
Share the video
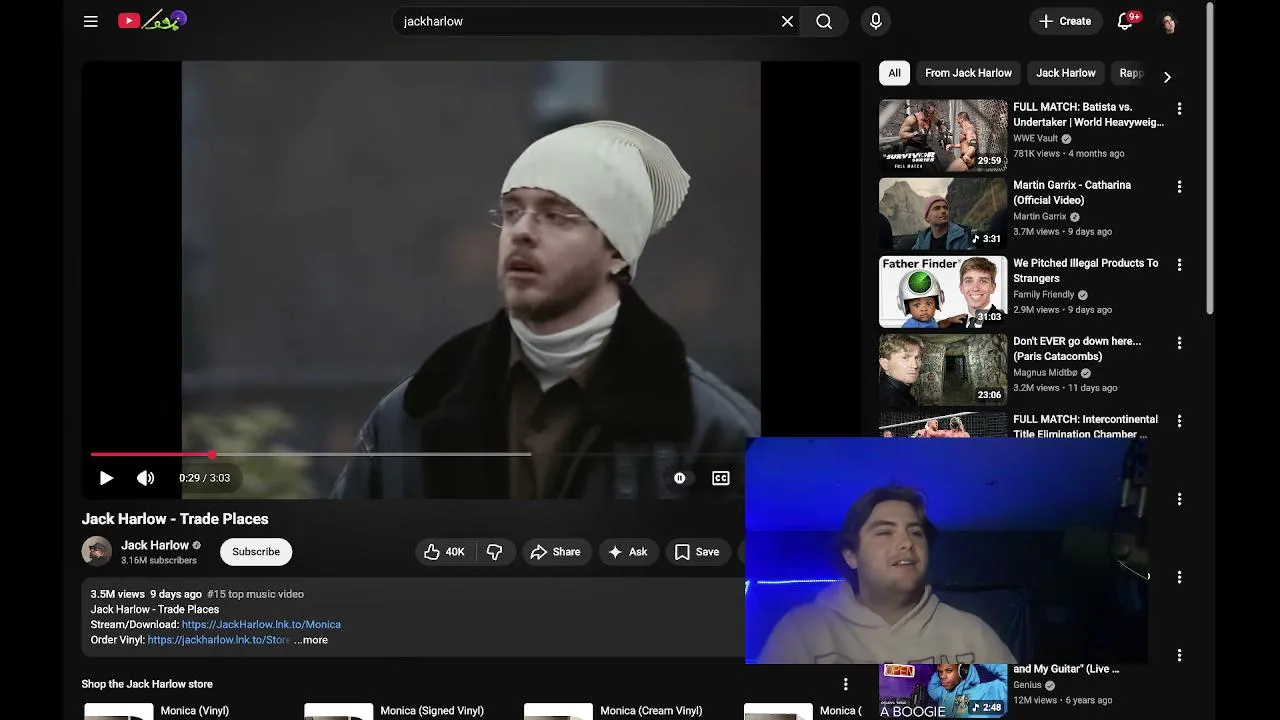click(x=555, y=552)
